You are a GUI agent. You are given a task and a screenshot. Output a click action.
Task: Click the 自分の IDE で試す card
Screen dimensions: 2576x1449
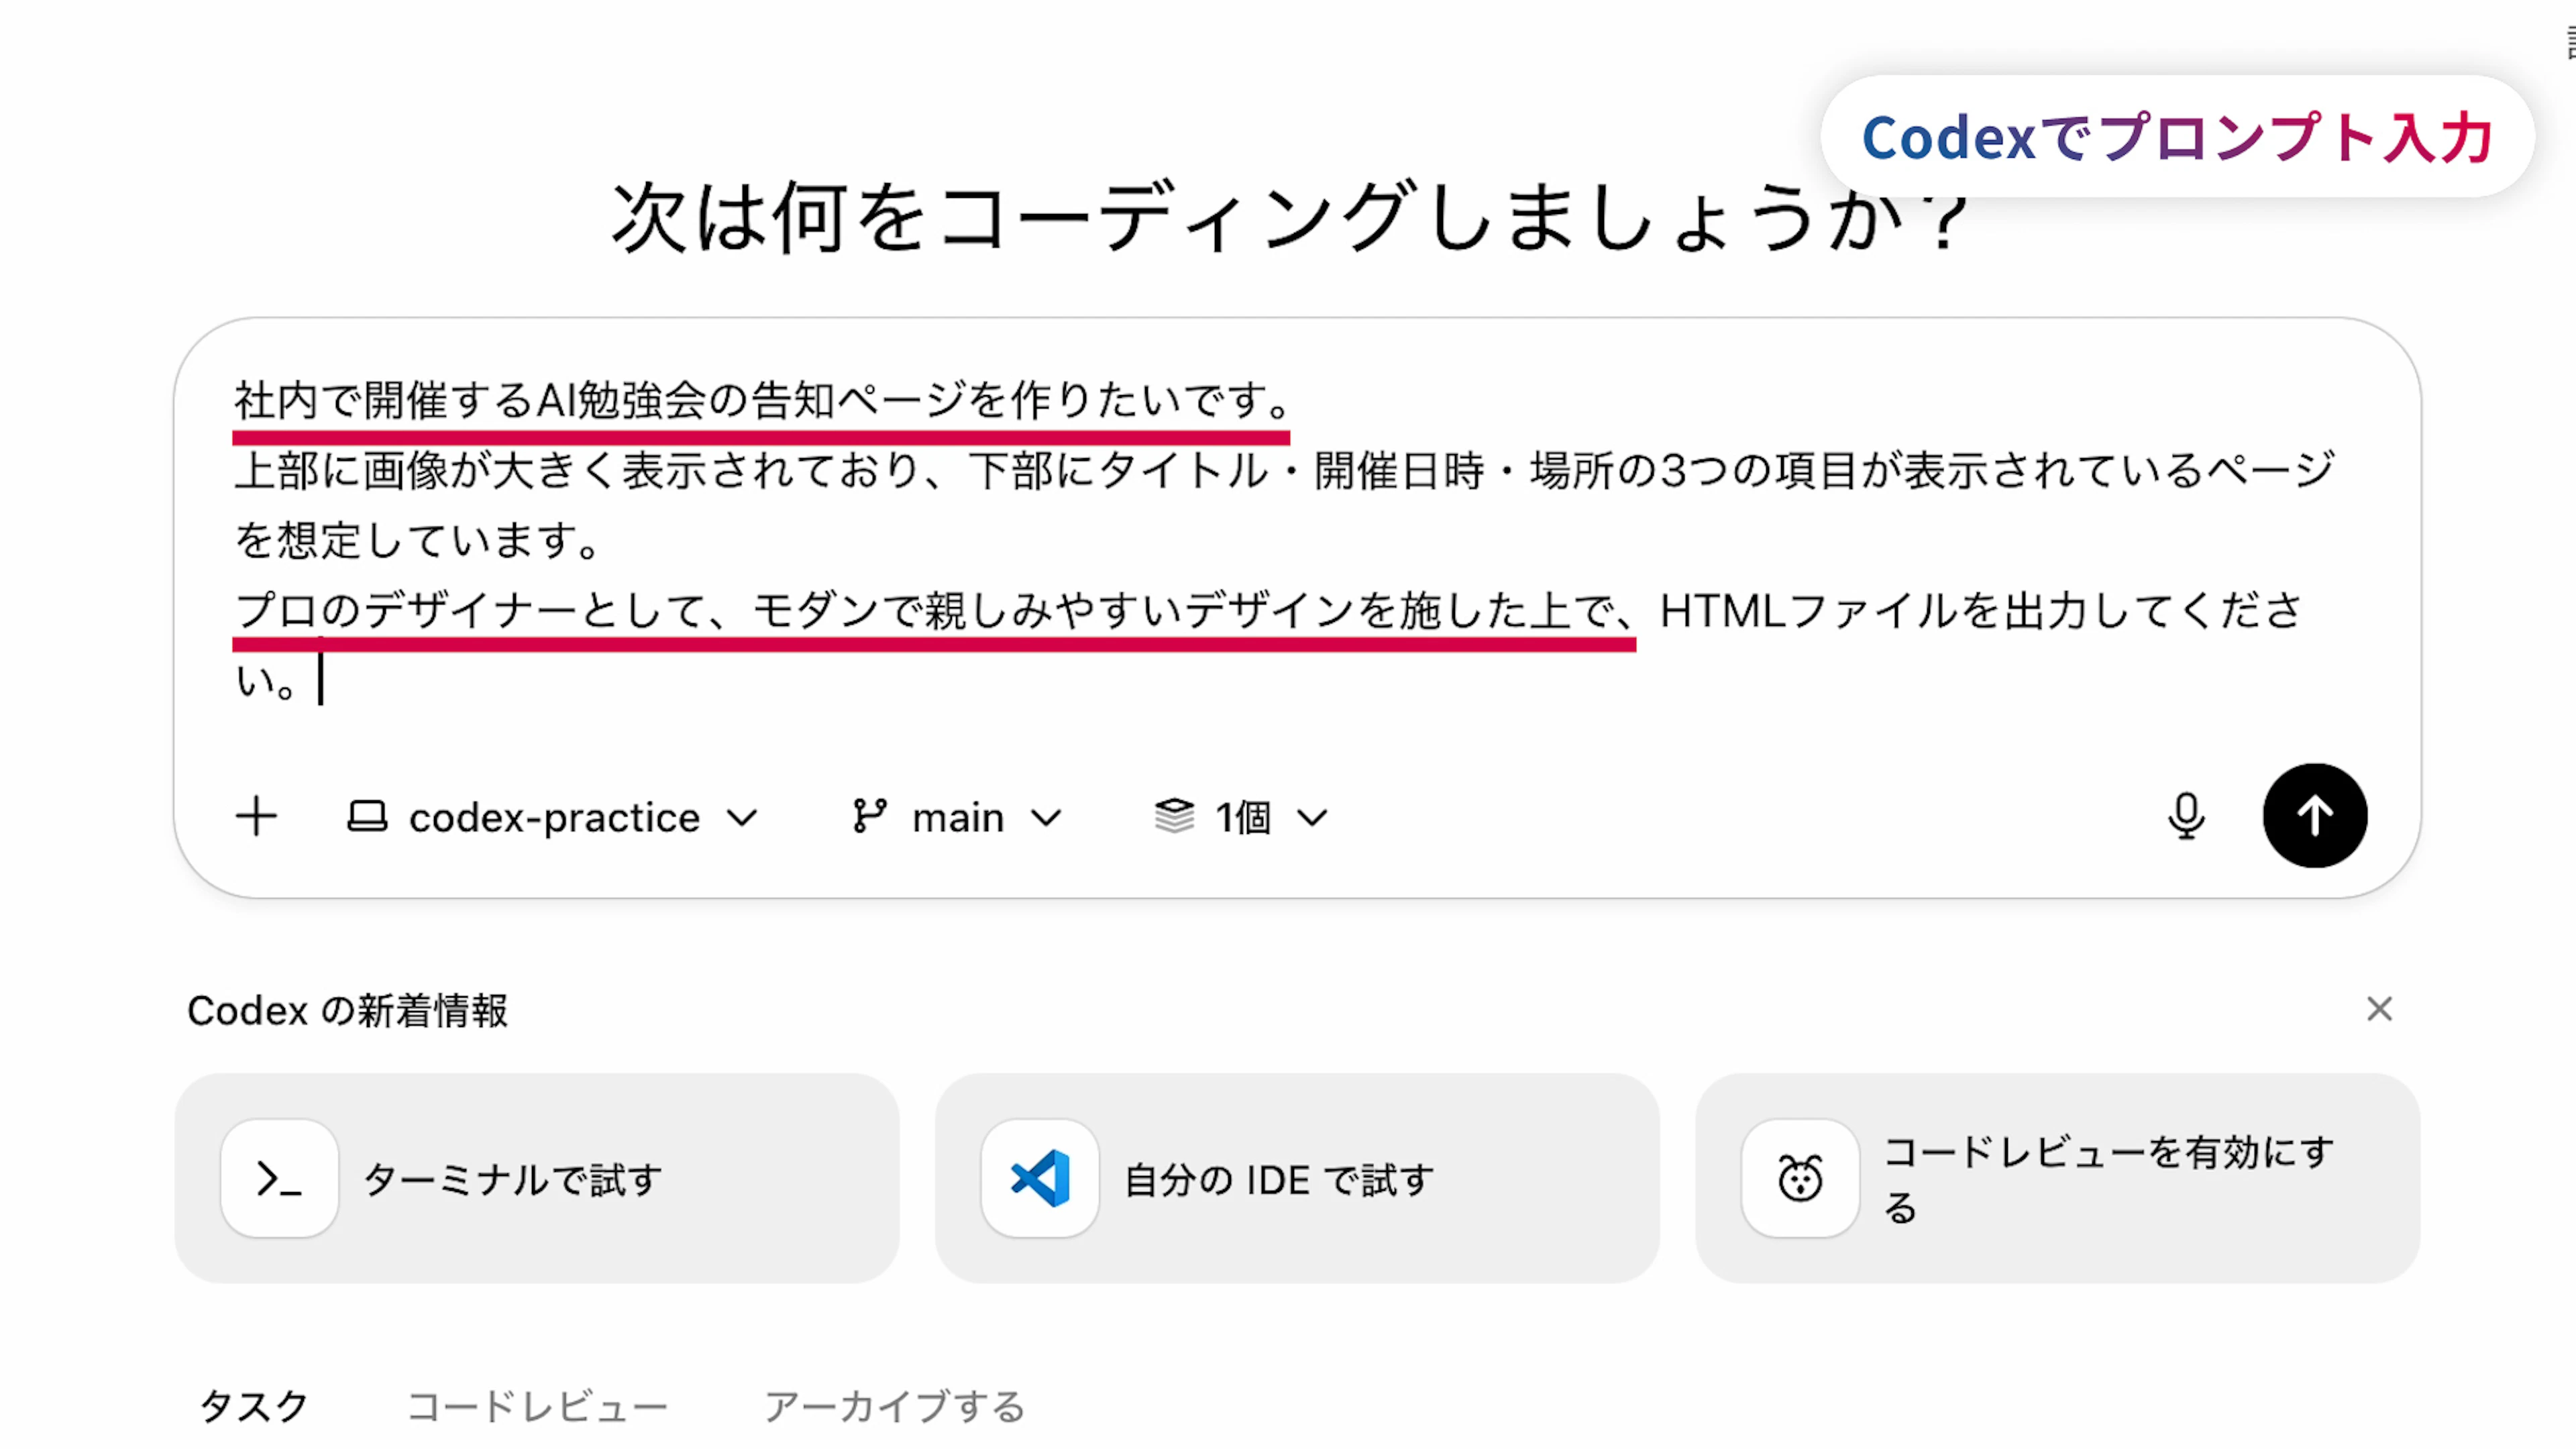click(x=1297, y=1178)
